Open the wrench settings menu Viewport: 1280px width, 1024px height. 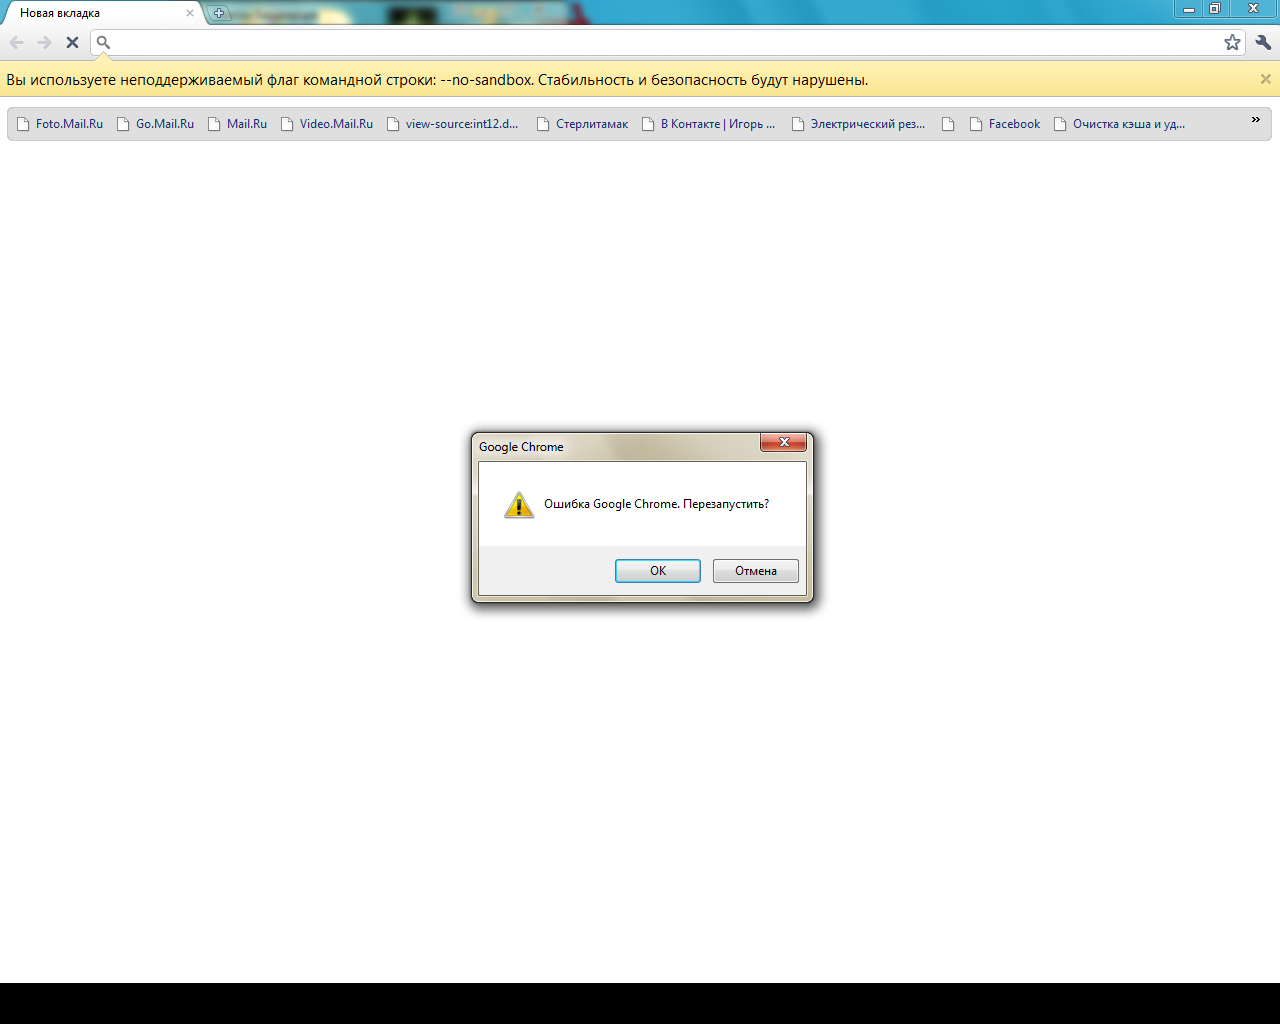click(1263, 42)
